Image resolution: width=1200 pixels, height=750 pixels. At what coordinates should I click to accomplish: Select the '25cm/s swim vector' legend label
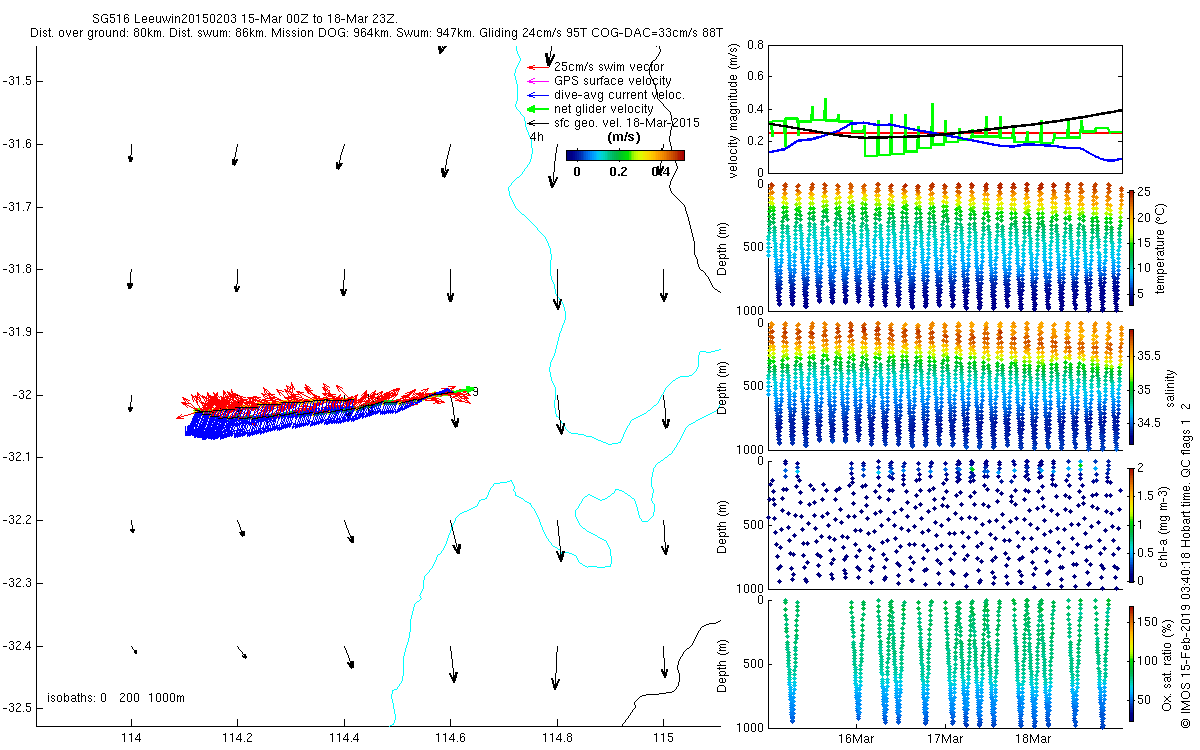pyautogui.click(x=607, y=67)
